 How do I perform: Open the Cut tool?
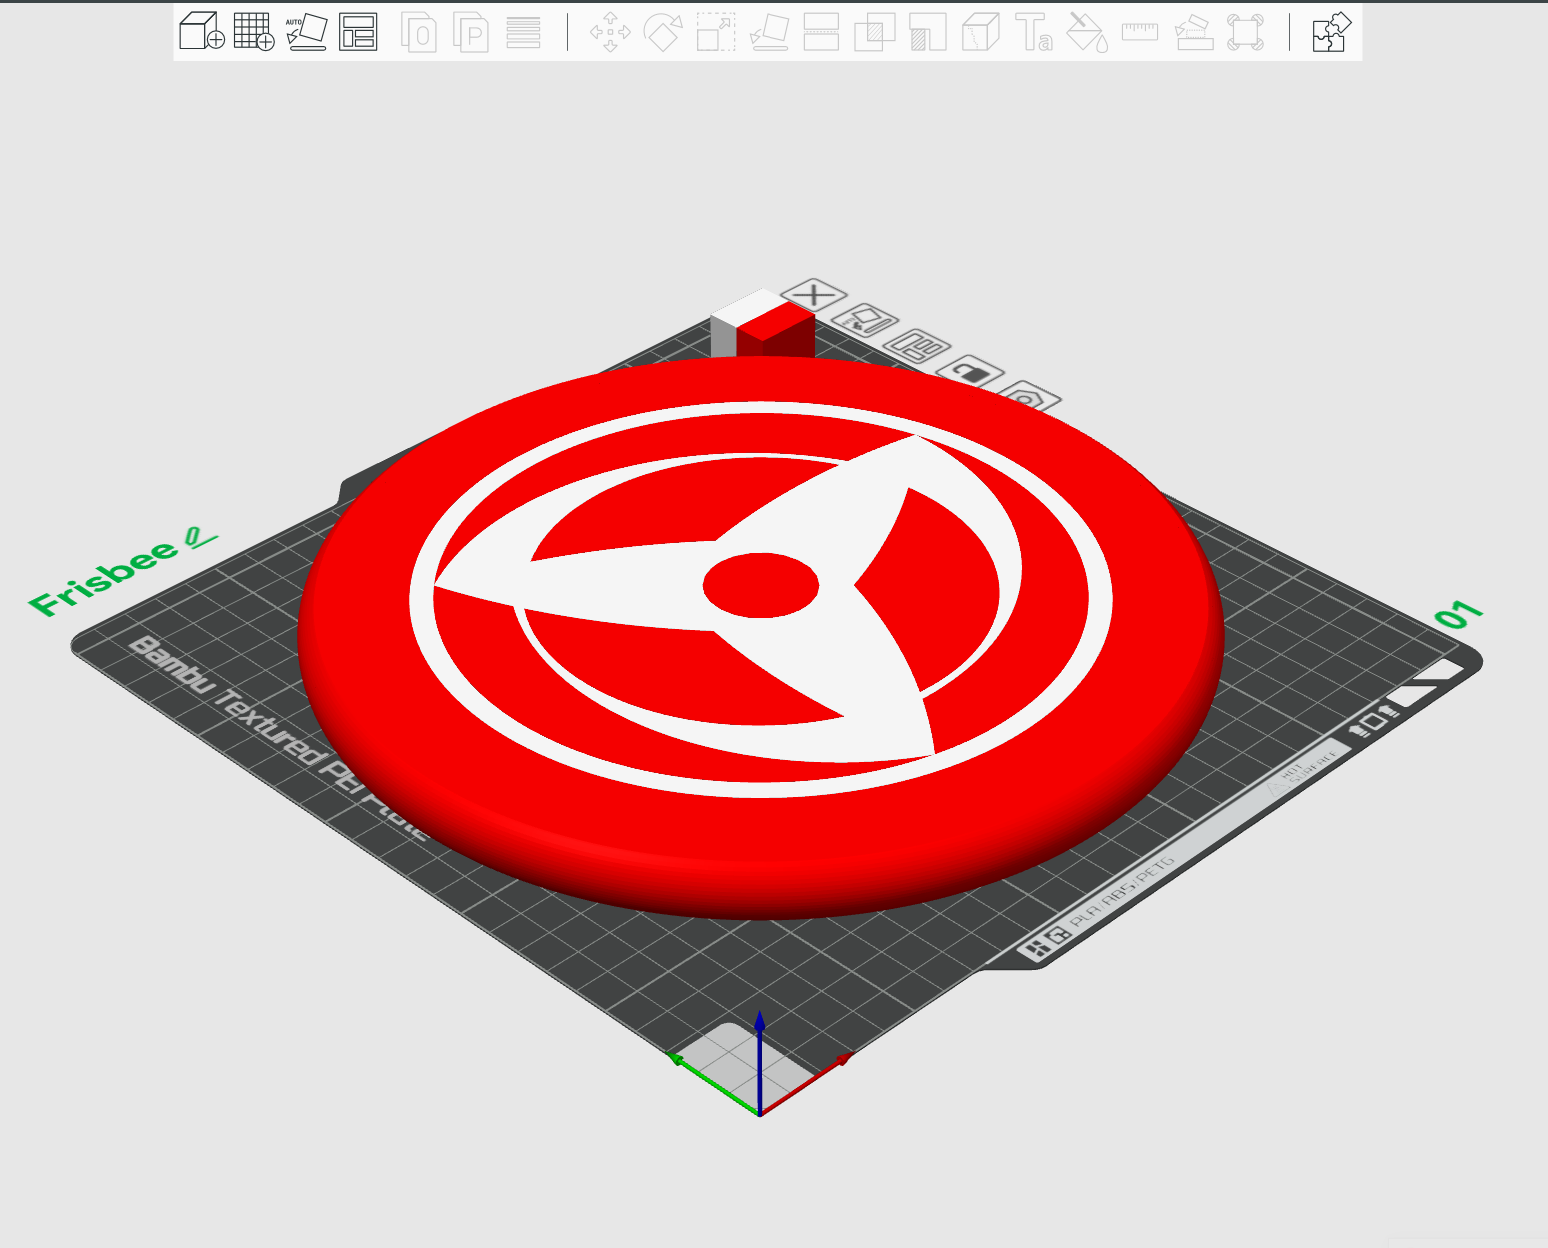[821, 32]
